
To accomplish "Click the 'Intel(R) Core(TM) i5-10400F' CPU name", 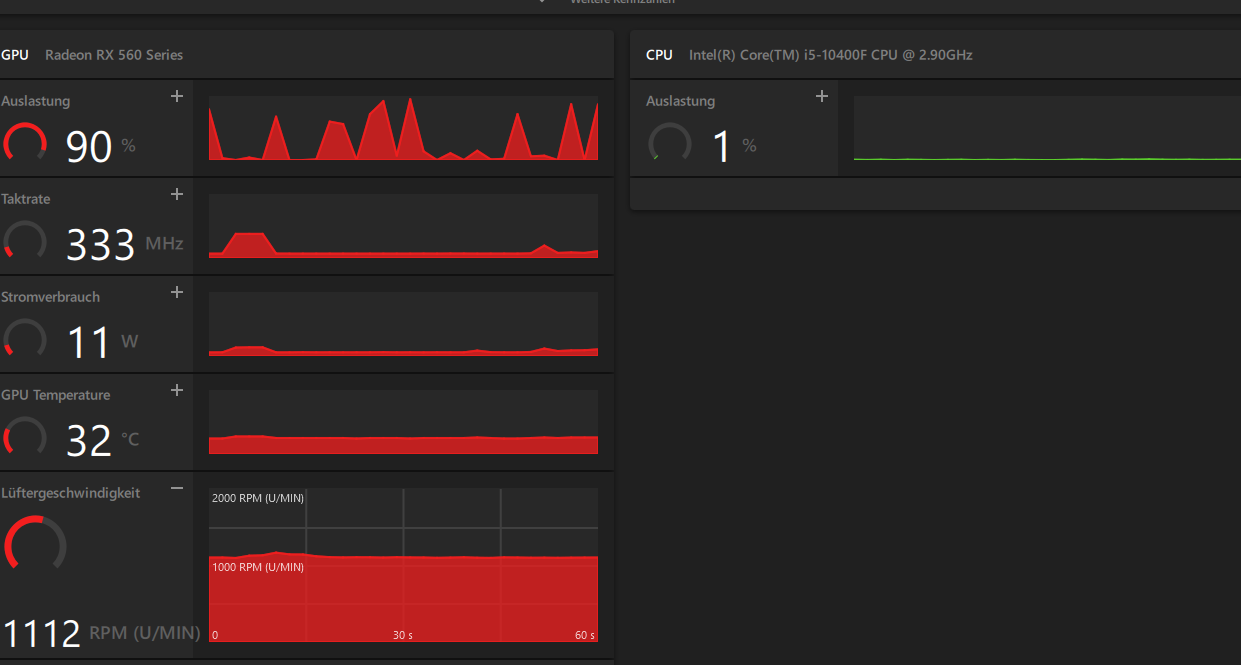I will (830, 55).
